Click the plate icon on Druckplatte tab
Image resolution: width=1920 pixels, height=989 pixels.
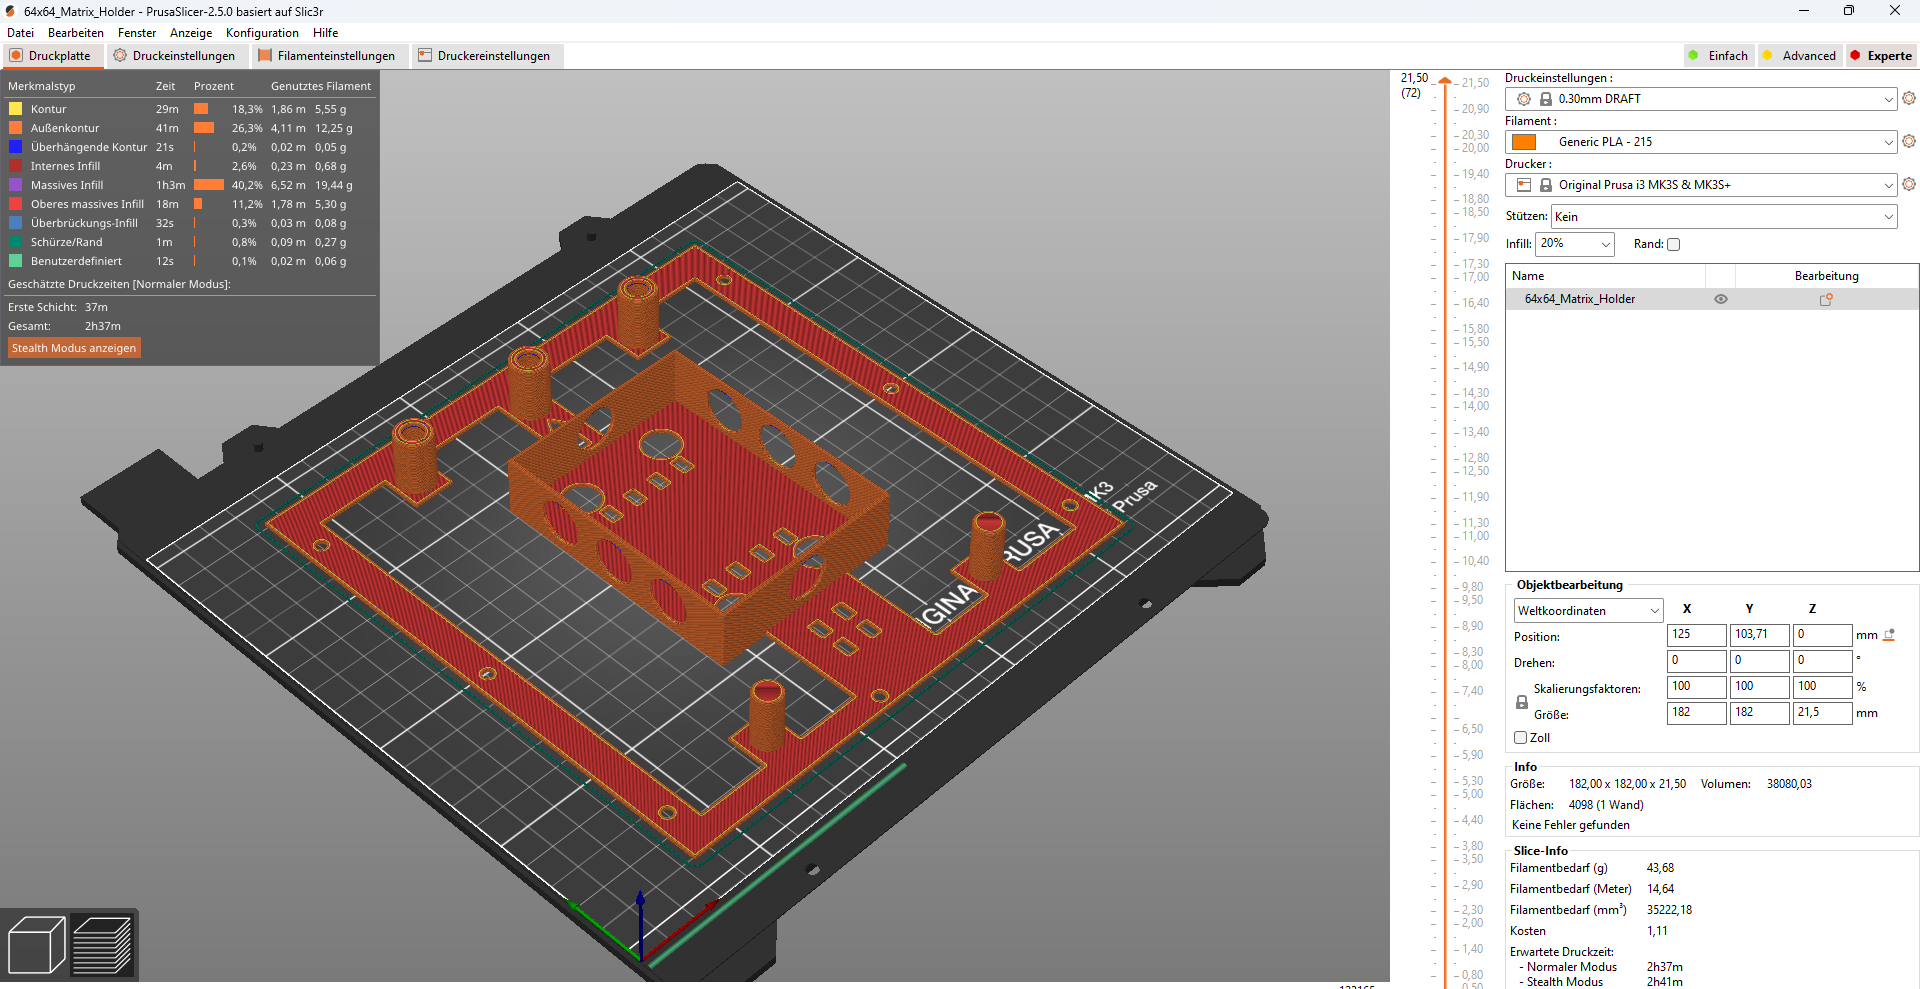[14, 55]
